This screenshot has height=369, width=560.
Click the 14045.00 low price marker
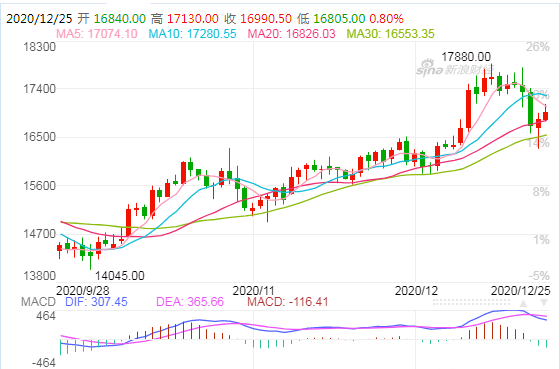click(x=120, y=275)
